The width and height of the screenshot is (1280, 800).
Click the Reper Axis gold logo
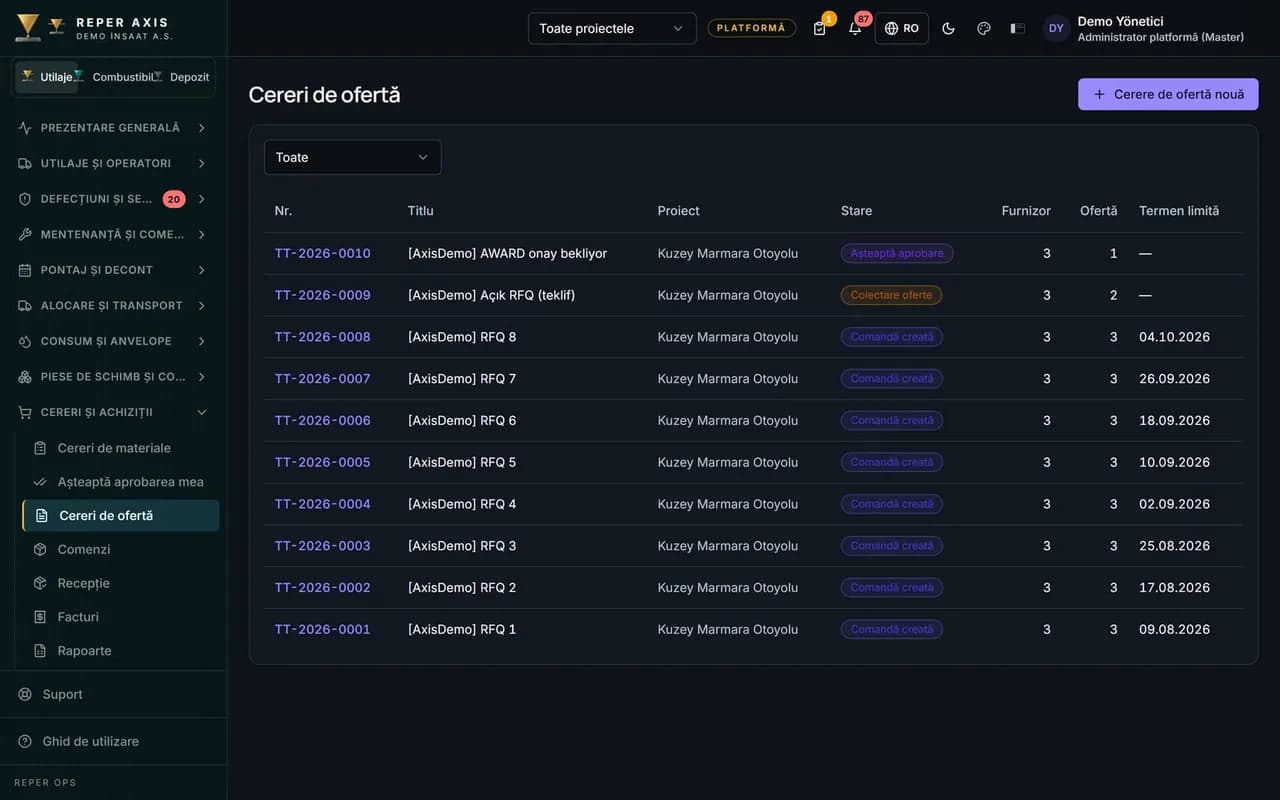(28, 28)
